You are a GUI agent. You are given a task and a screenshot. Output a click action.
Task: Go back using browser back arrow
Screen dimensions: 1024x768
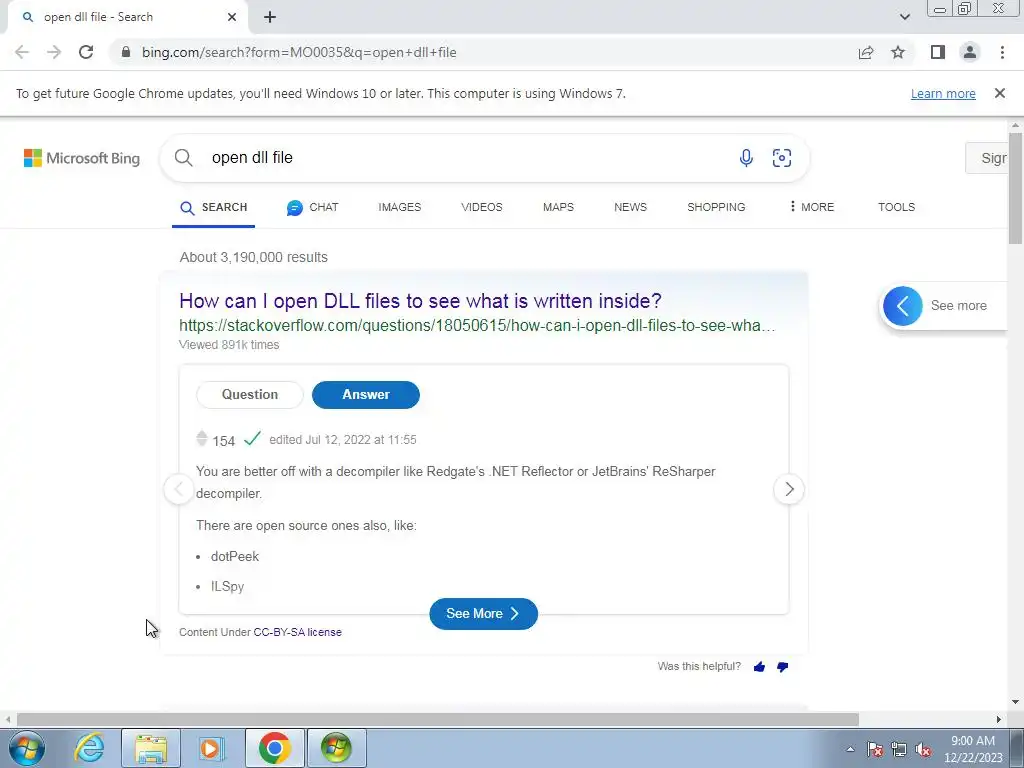point(22,52)
